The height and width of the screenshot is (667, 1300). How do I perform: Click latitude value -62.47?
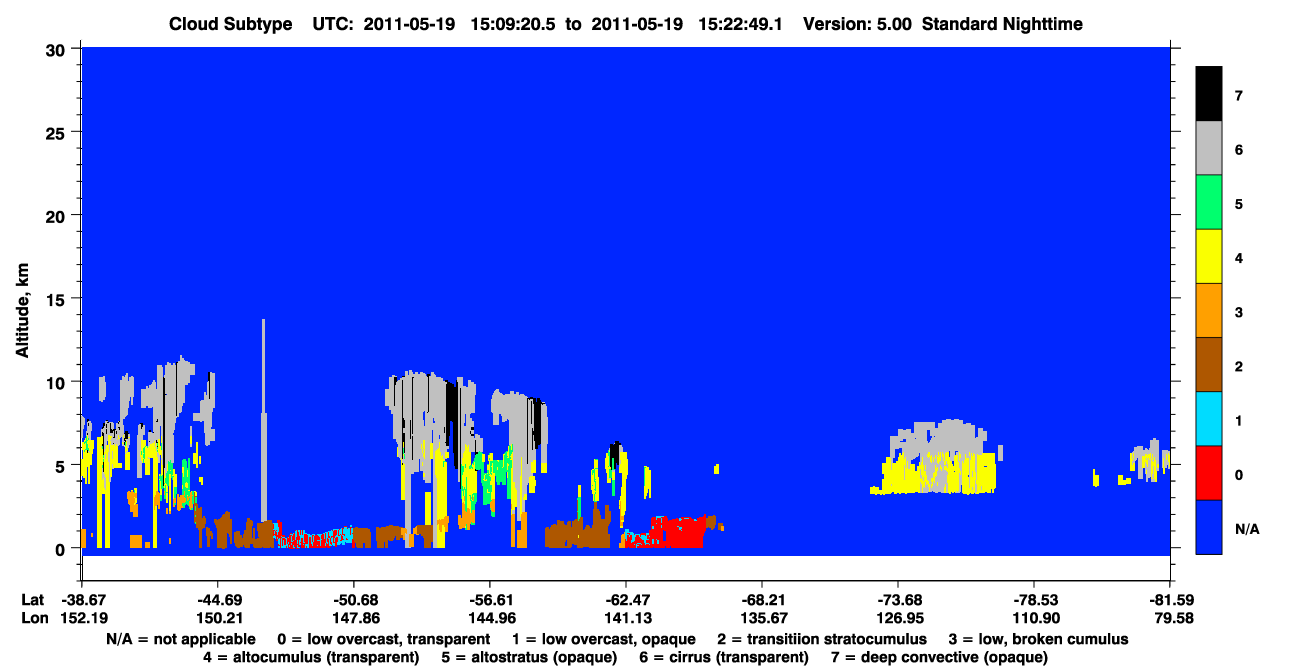(625, 600)
